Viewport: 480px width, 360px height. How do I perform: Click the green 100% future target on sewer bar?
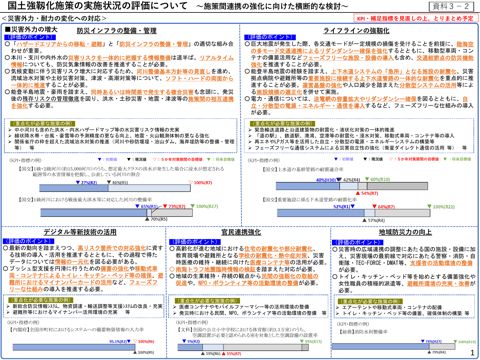click(441, 207)
